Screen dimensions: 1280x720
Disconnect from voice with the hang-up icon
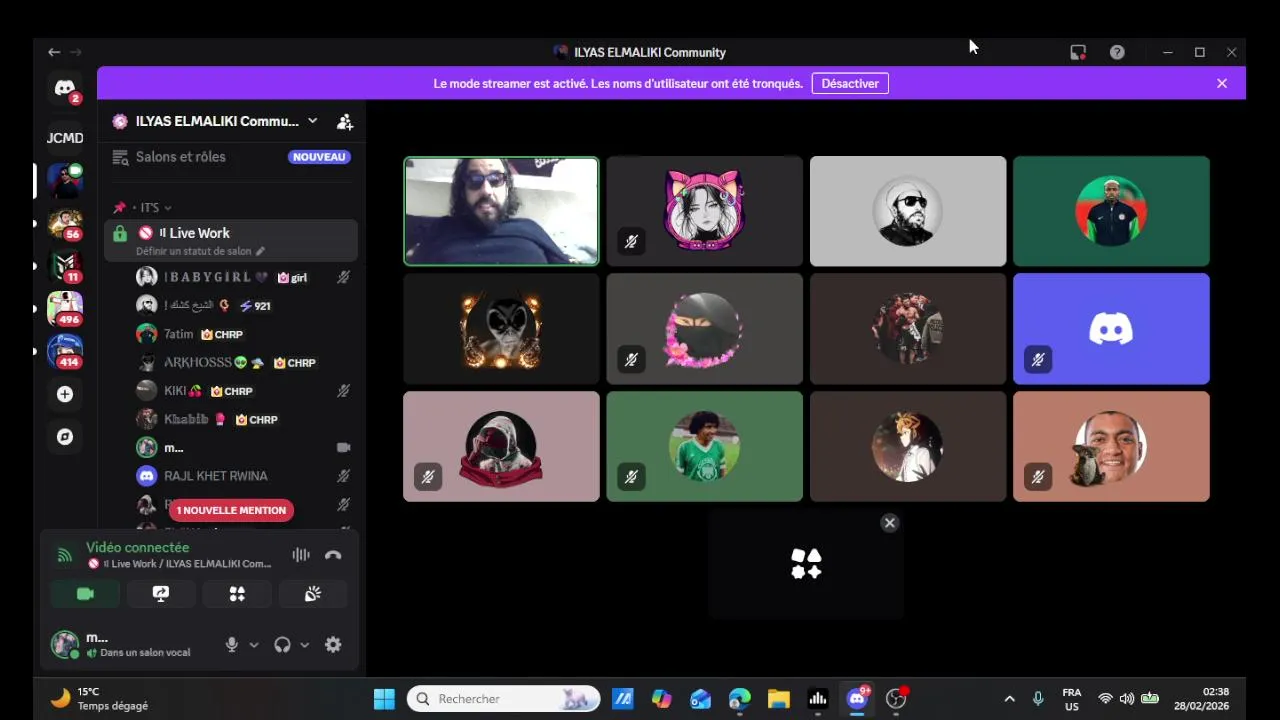point(333,555)
